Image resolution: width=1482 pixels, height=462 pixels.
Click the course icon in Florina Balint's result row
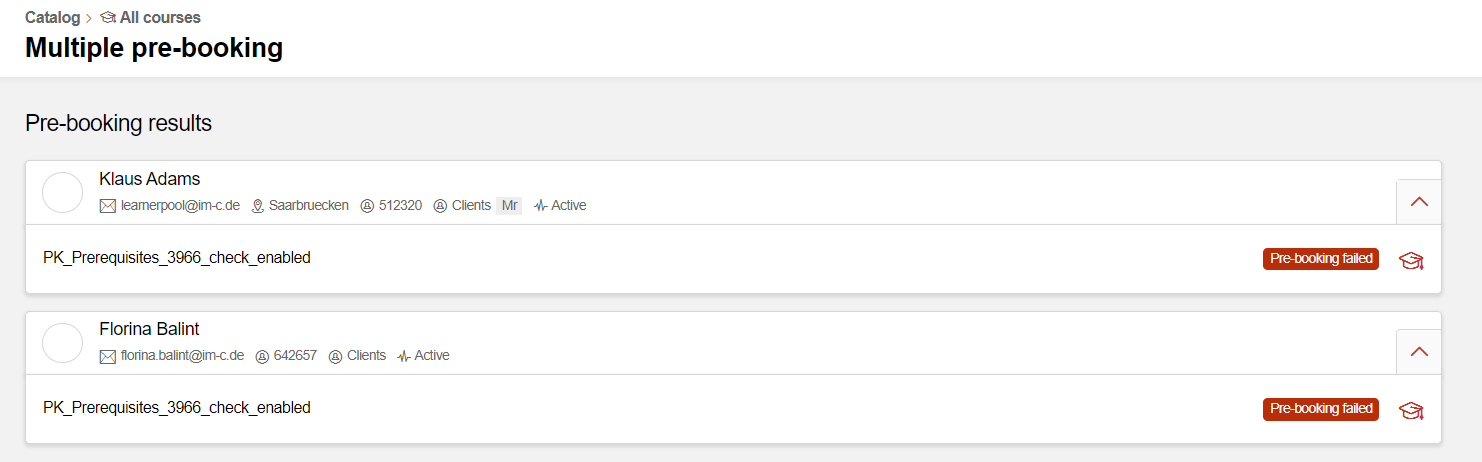click(x=1410, y=411)
